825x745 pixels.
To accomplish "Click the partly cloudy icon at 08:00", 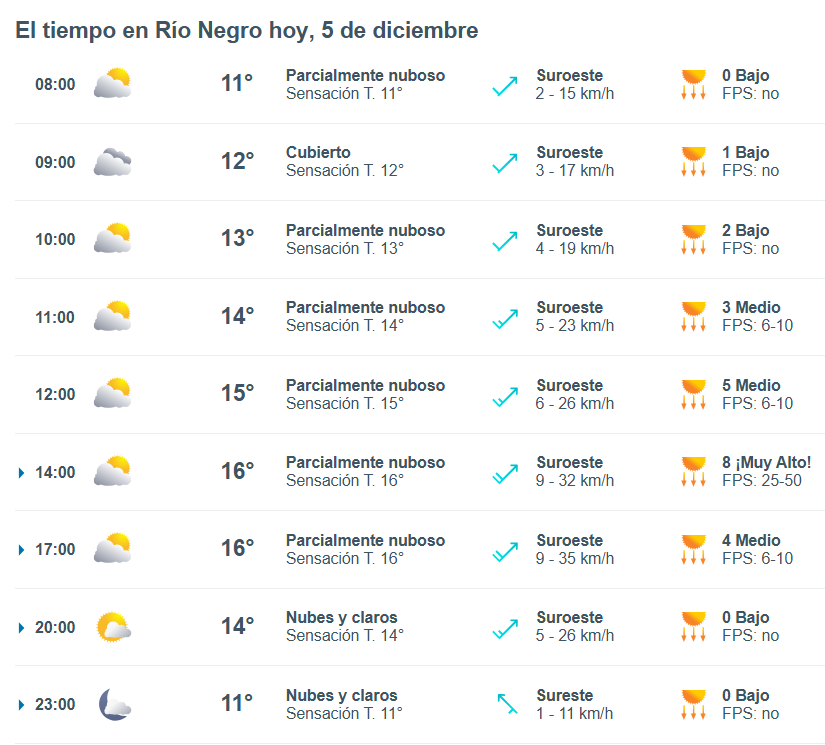I will coord(112,83).
